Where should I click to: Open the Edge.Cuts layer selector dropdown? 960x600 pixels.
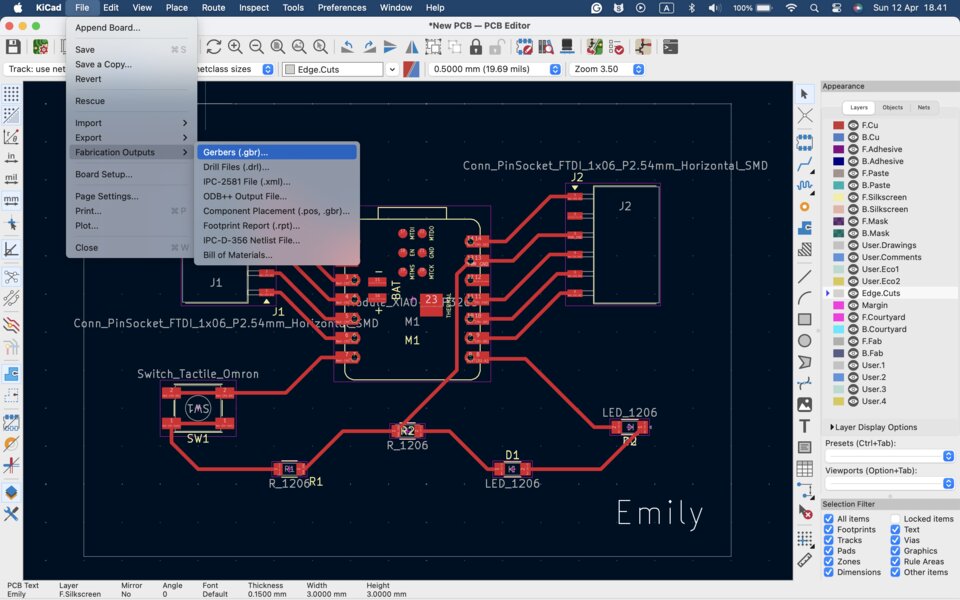coord(392,69)
